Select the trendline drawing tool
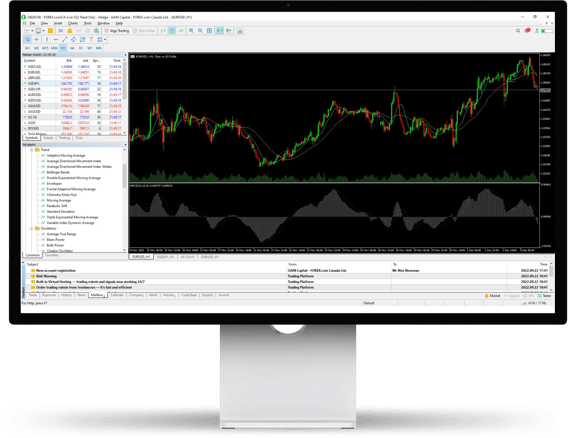Image resolution: width=576 pixels, height=438 pixels. point(65,39)
